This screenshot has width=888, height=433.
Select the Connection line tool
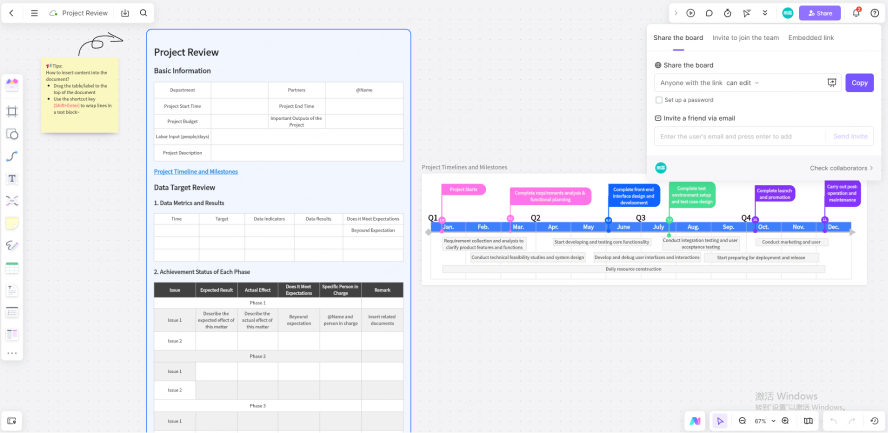tap(12, 157)
